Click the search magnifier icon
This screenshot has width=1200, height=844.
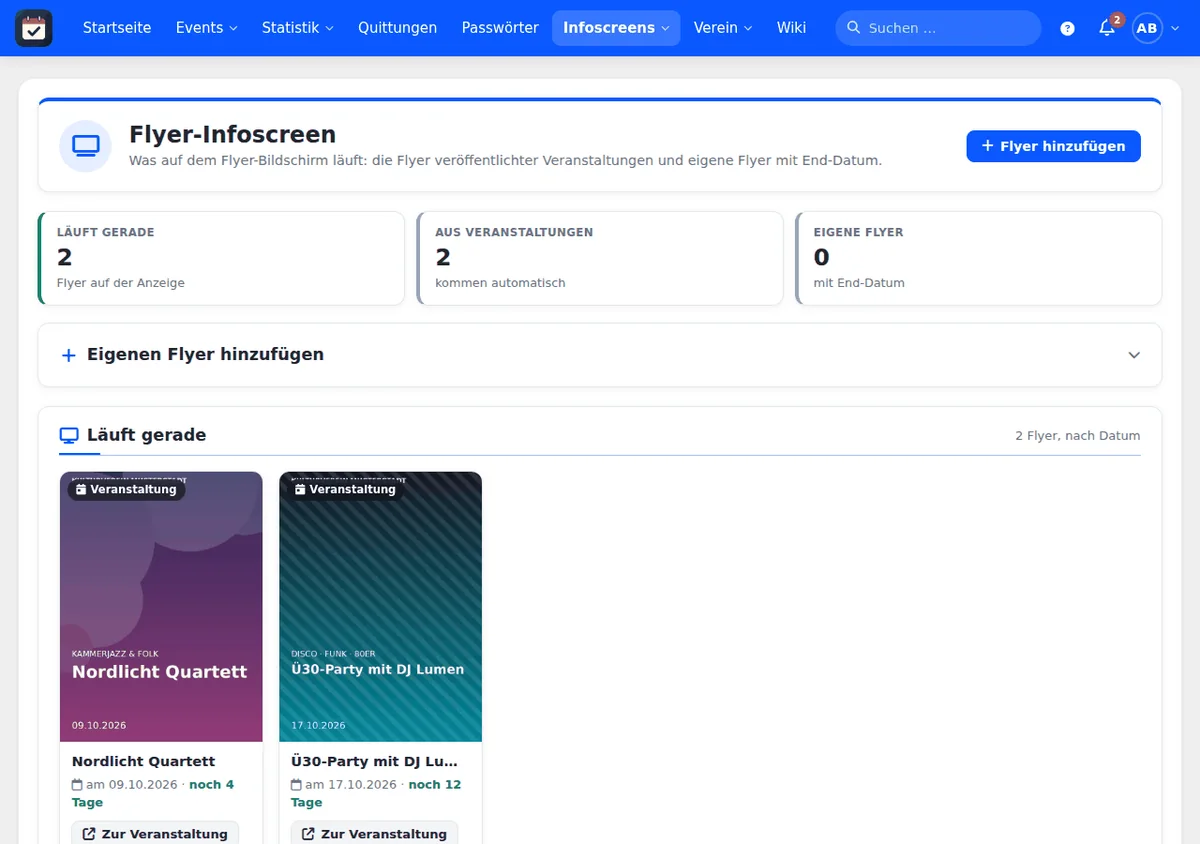(x=854, y=28)
